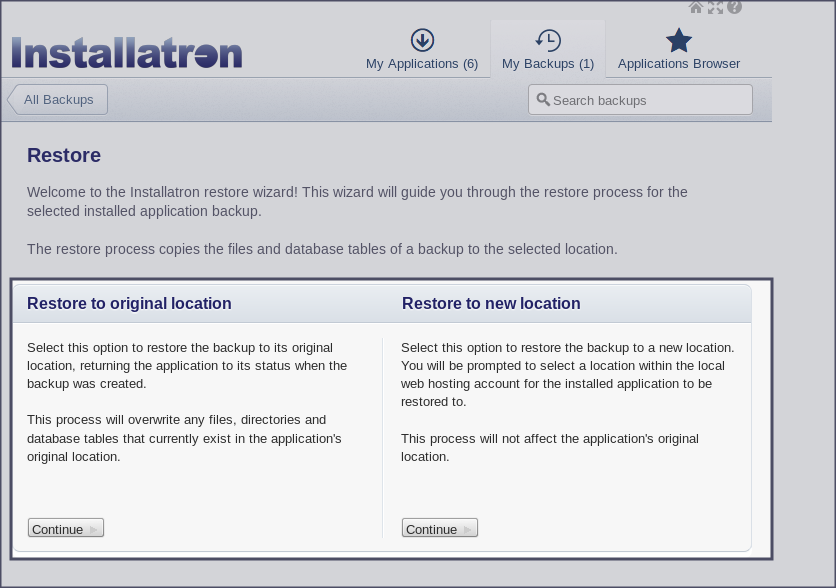
Task: Click the My Applications download arrow icon
Action: [x=422, y=40]
